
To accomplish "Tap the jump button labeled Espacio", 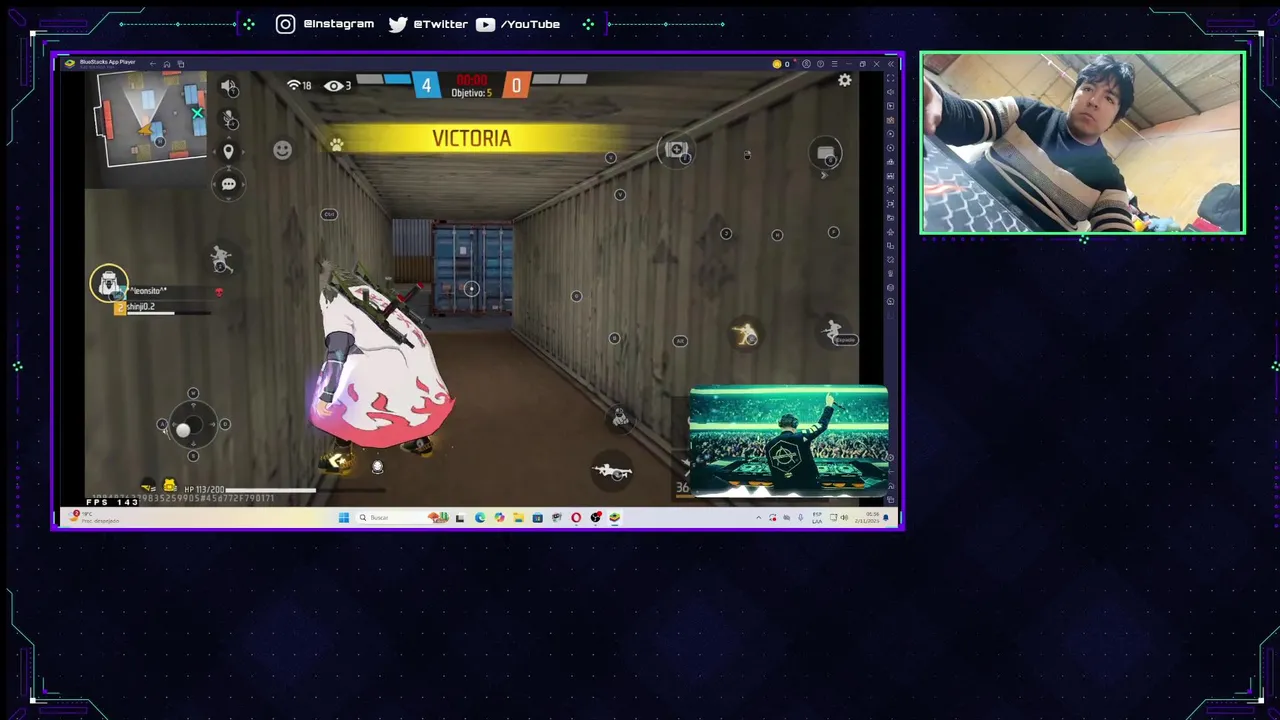I will click(x=836, y=332).
